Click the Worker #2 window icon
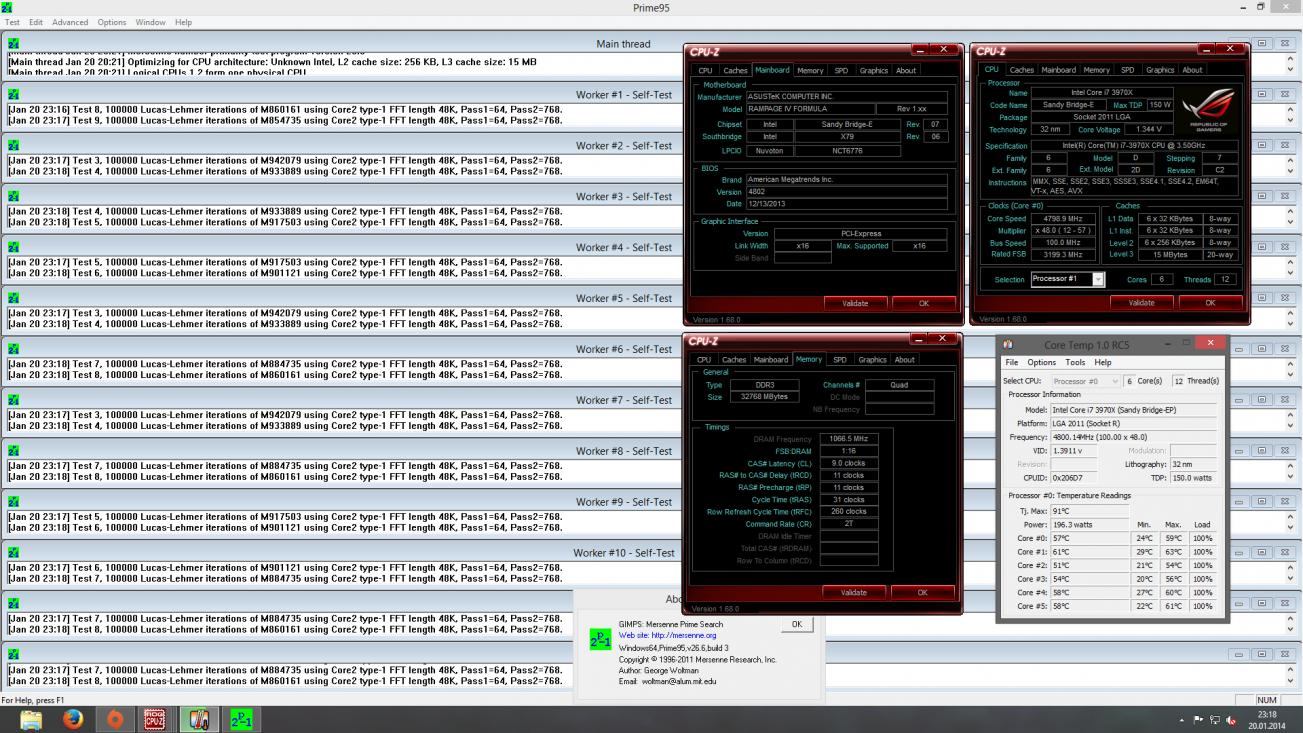 14,146
